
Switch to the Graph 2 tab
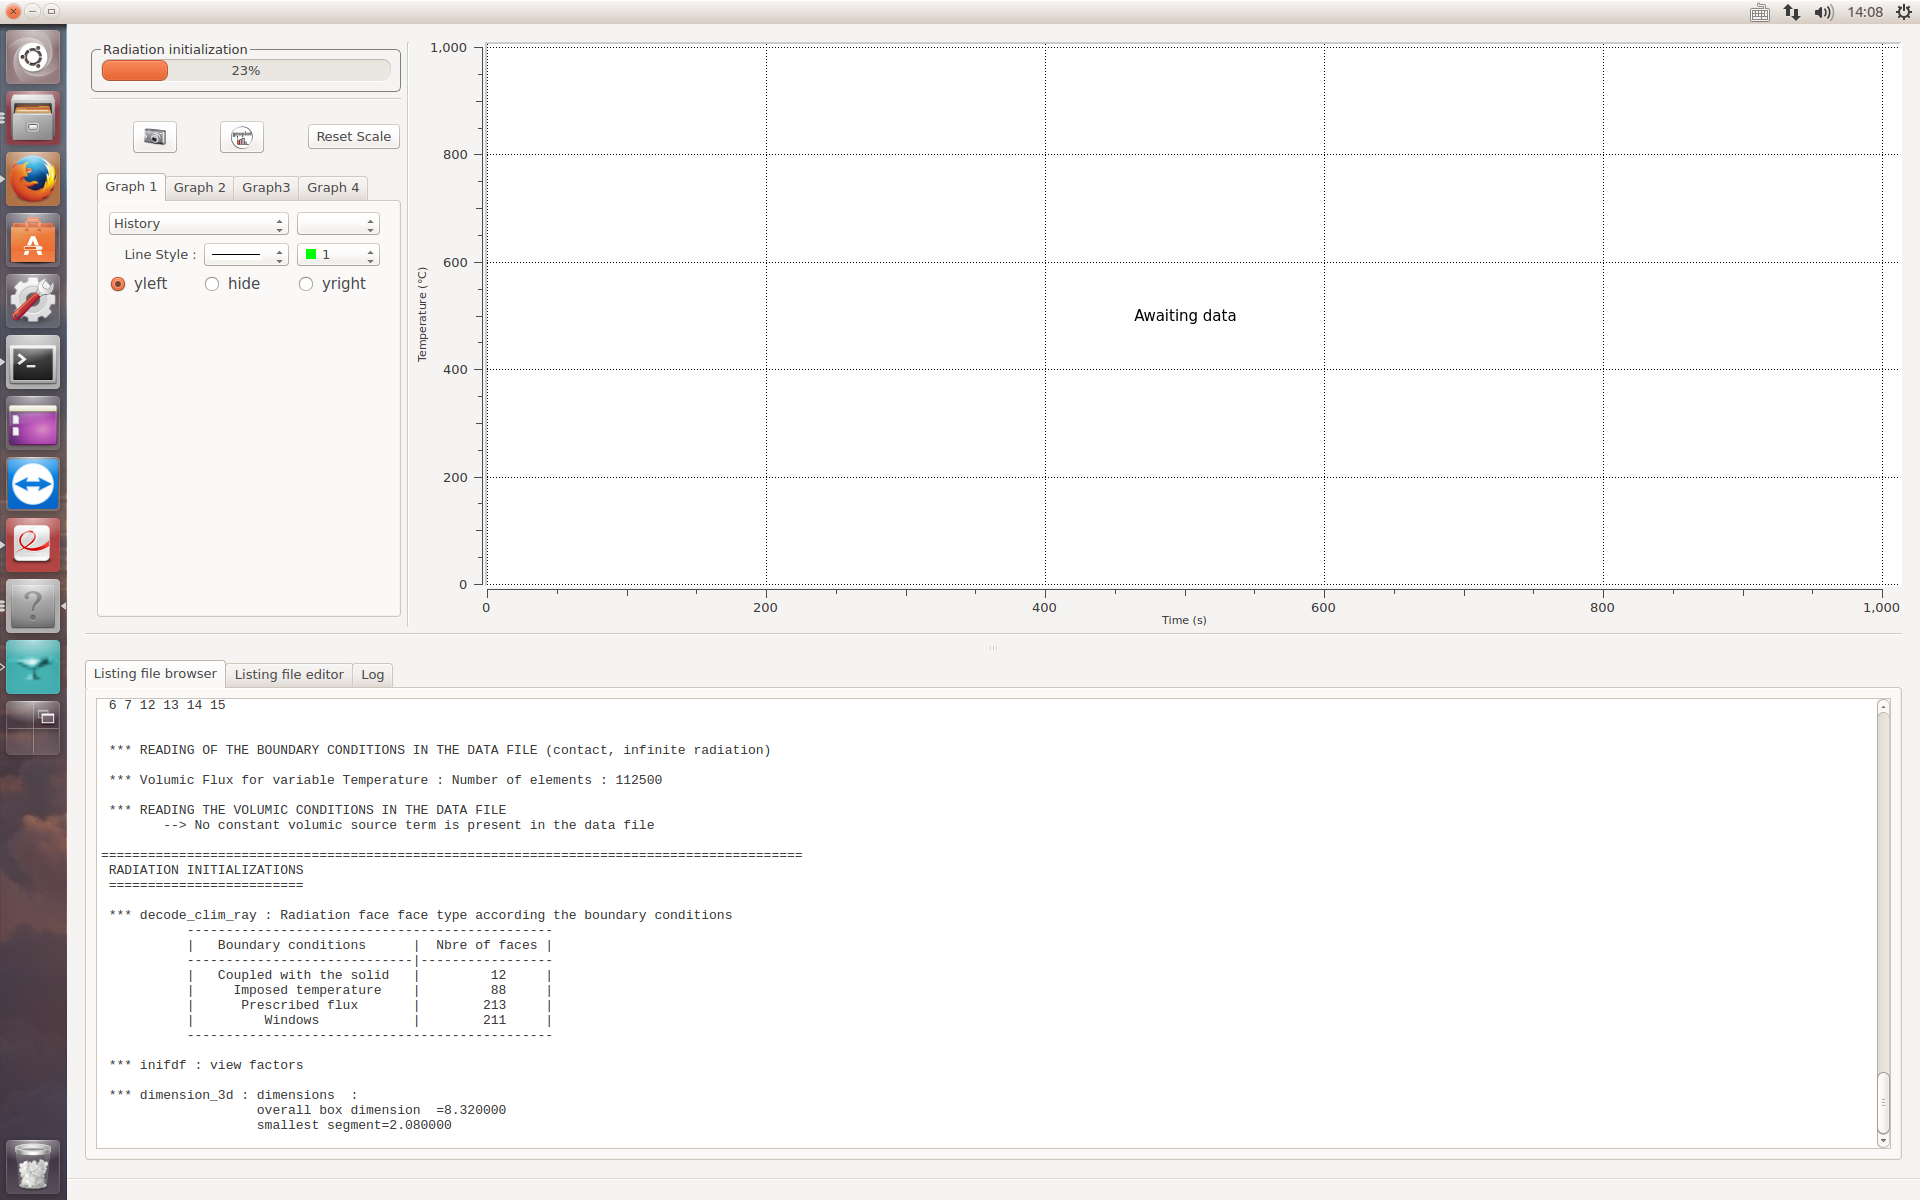pos(199,188)
